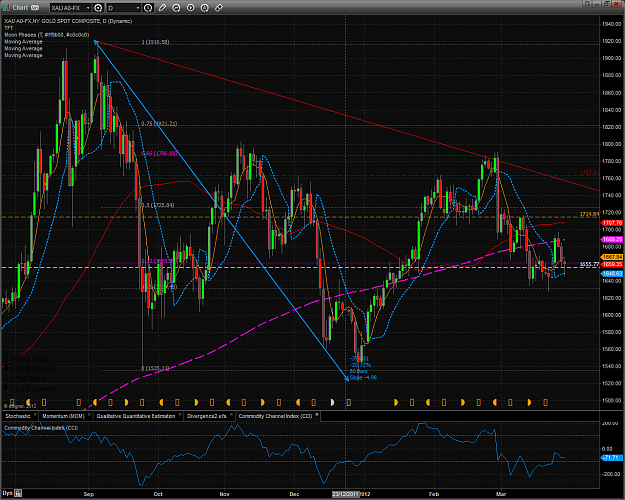
Task: Click the Fibonacci 1 (1916.53) level label
Action: click(155, 42)
